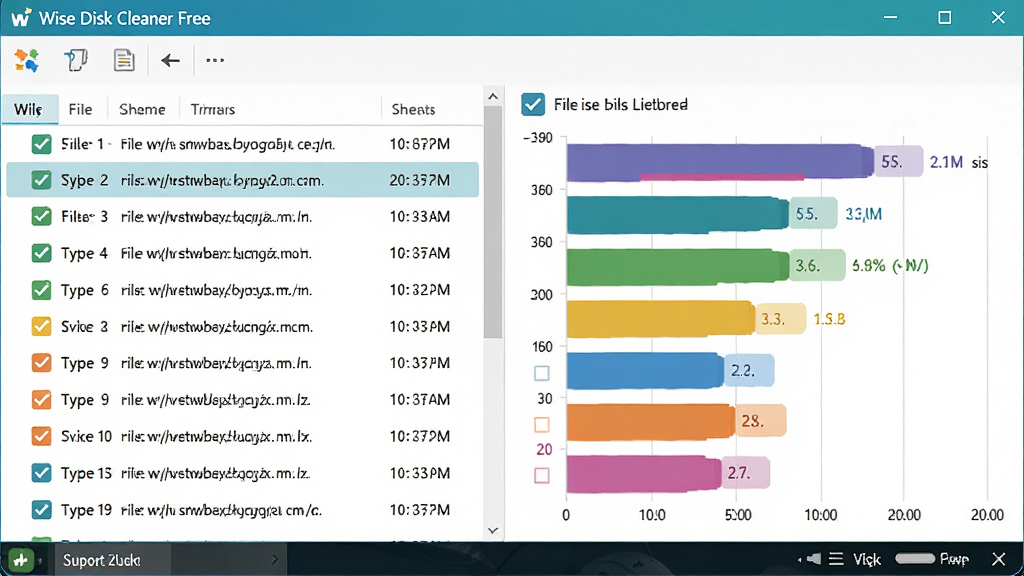
Task: Switch to the Wile tab
Action: coord(29,109)
